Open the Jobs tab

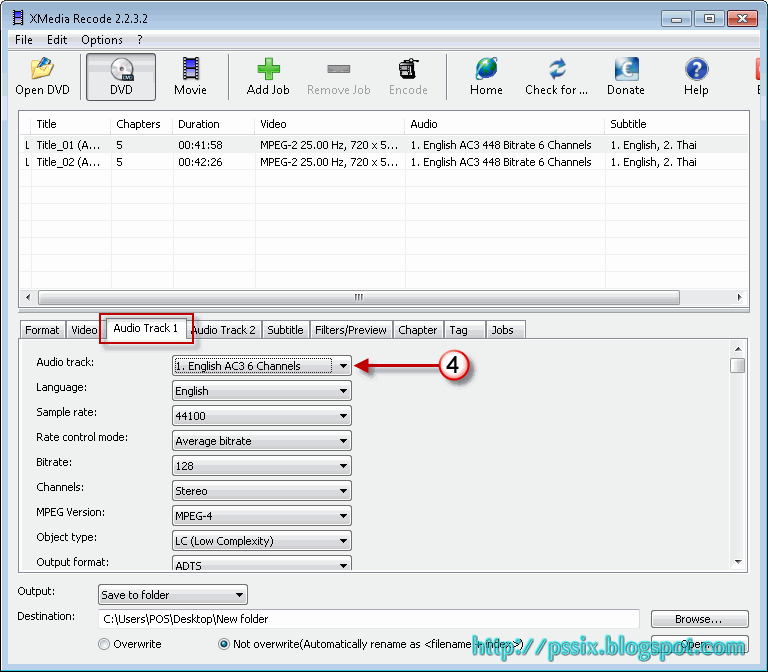(x=503, y=330)
